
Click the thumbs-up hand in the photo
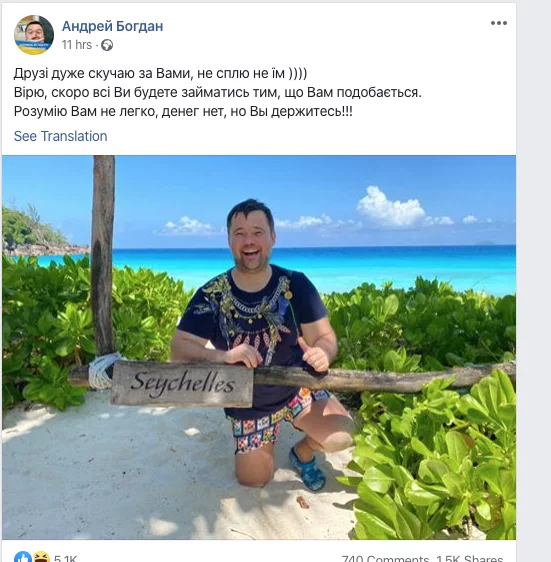pyautogui.click(x=313, y=355)
